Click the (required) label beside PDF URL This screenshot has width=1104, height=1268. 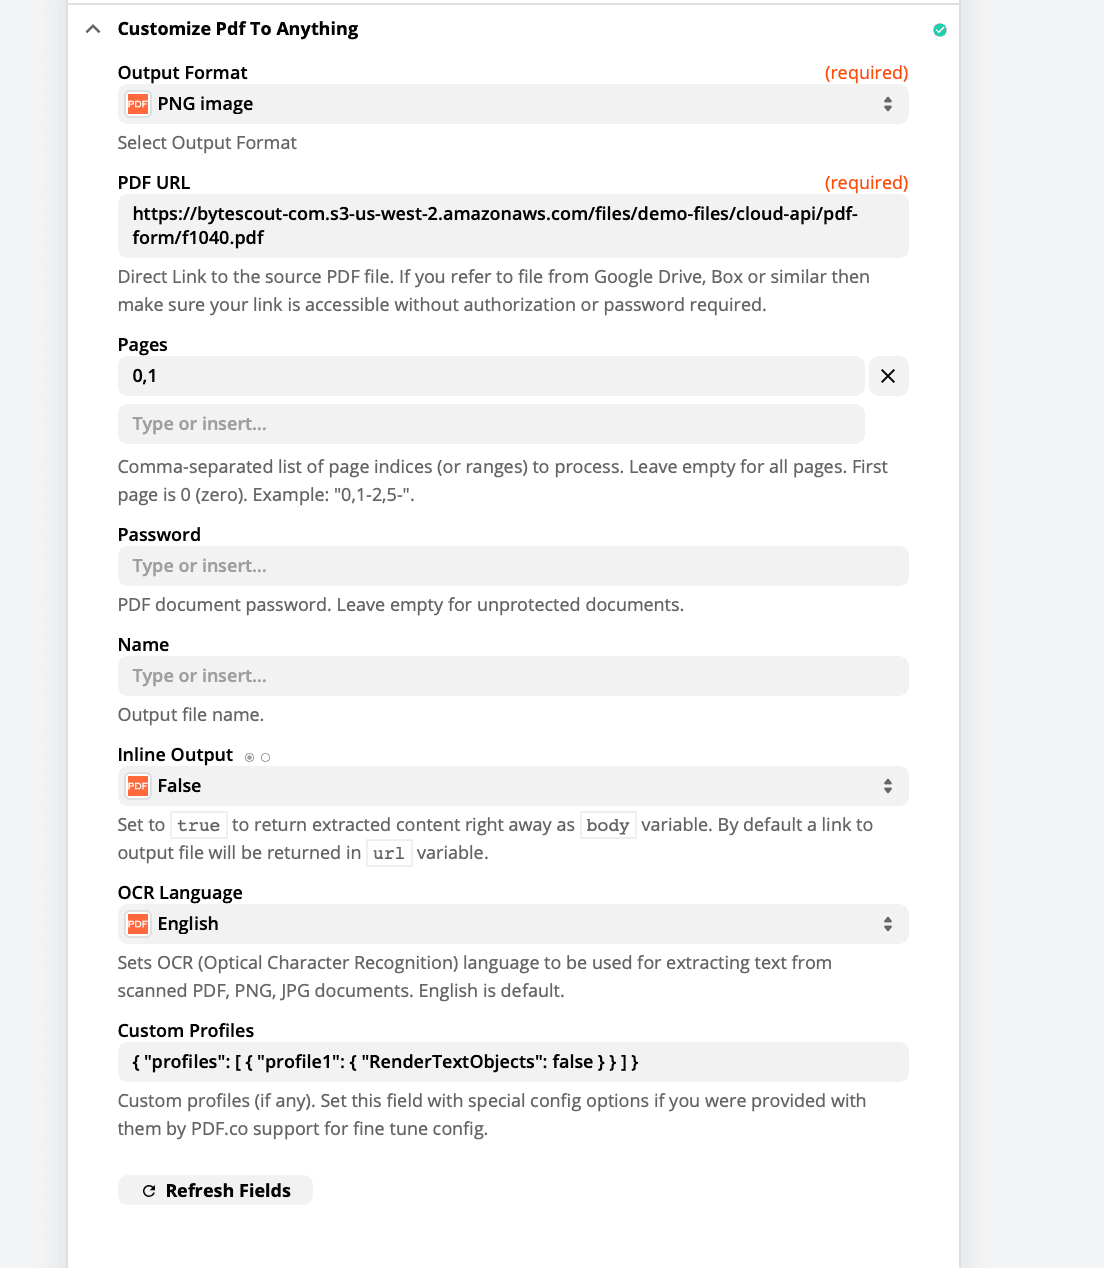coord(866,182)
